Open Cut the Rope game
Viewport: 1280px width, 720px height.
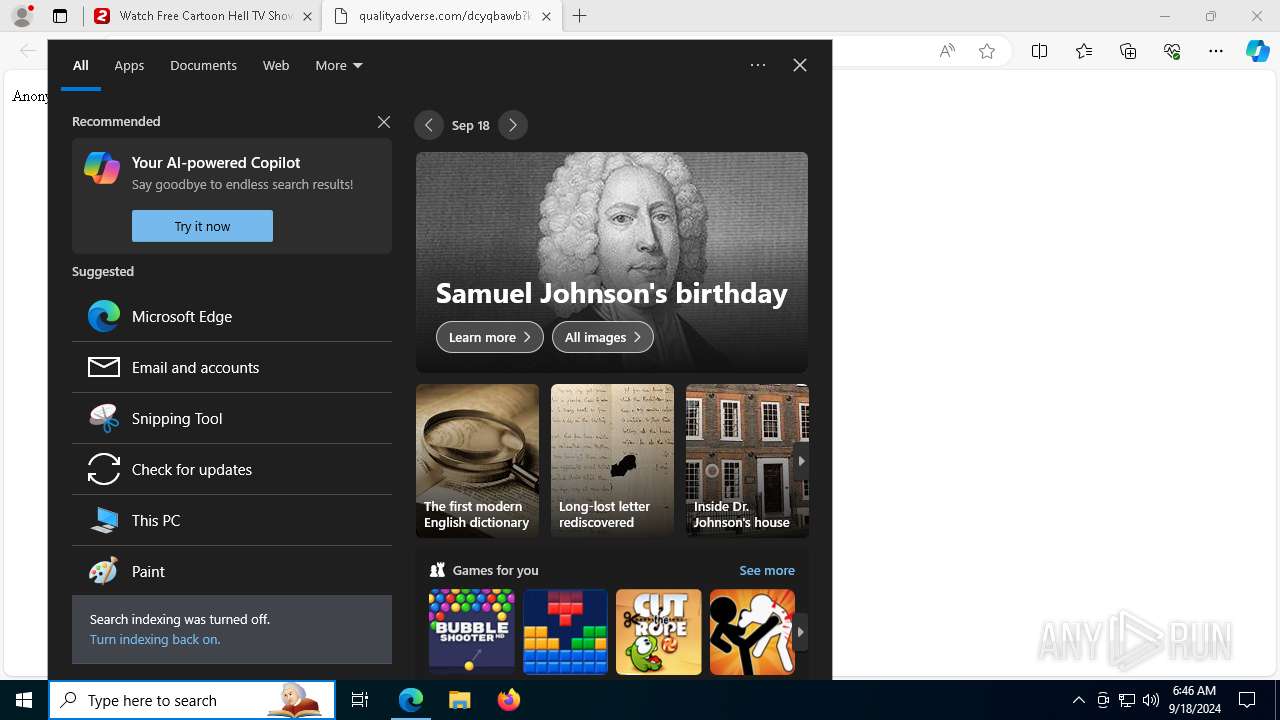[x=659, y=631]
